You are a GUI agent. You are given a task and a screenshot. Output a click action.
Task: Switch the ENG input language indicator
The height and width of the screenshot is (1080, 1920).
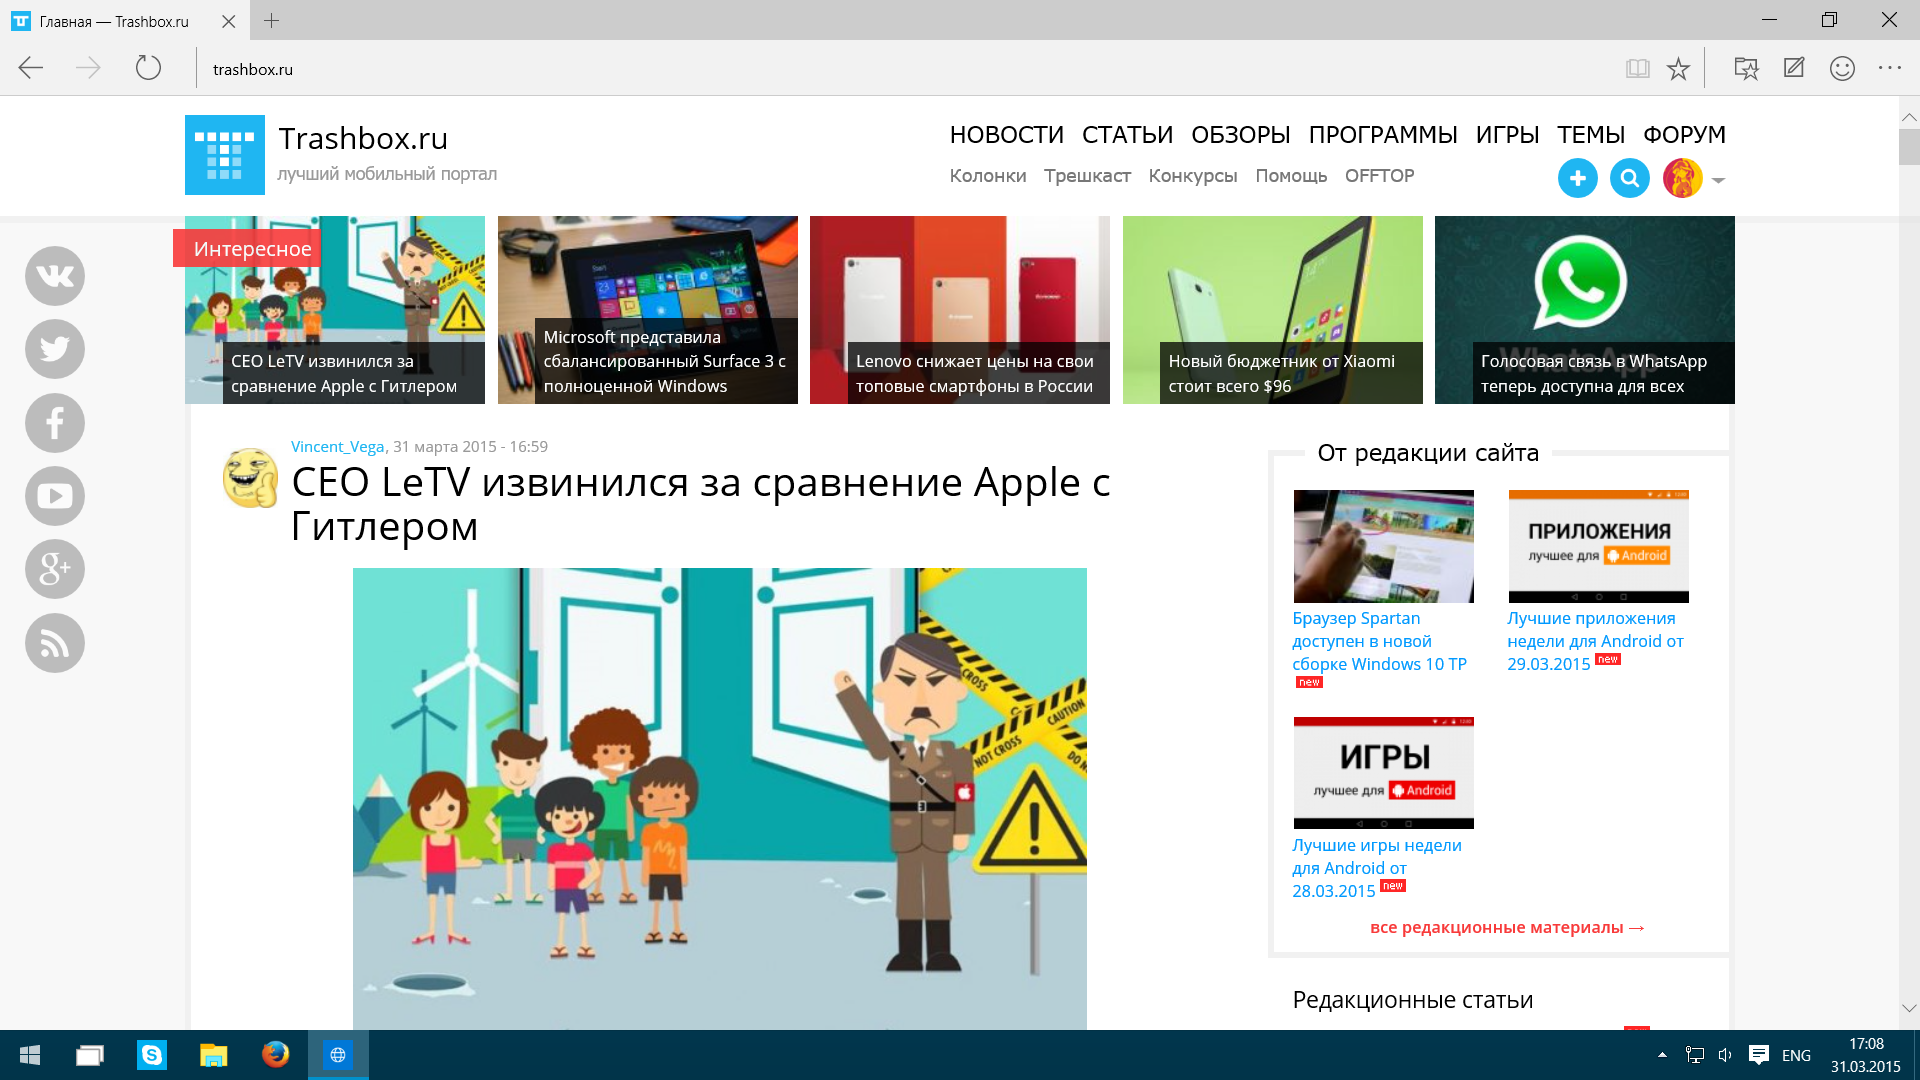click(1796, 1055)
